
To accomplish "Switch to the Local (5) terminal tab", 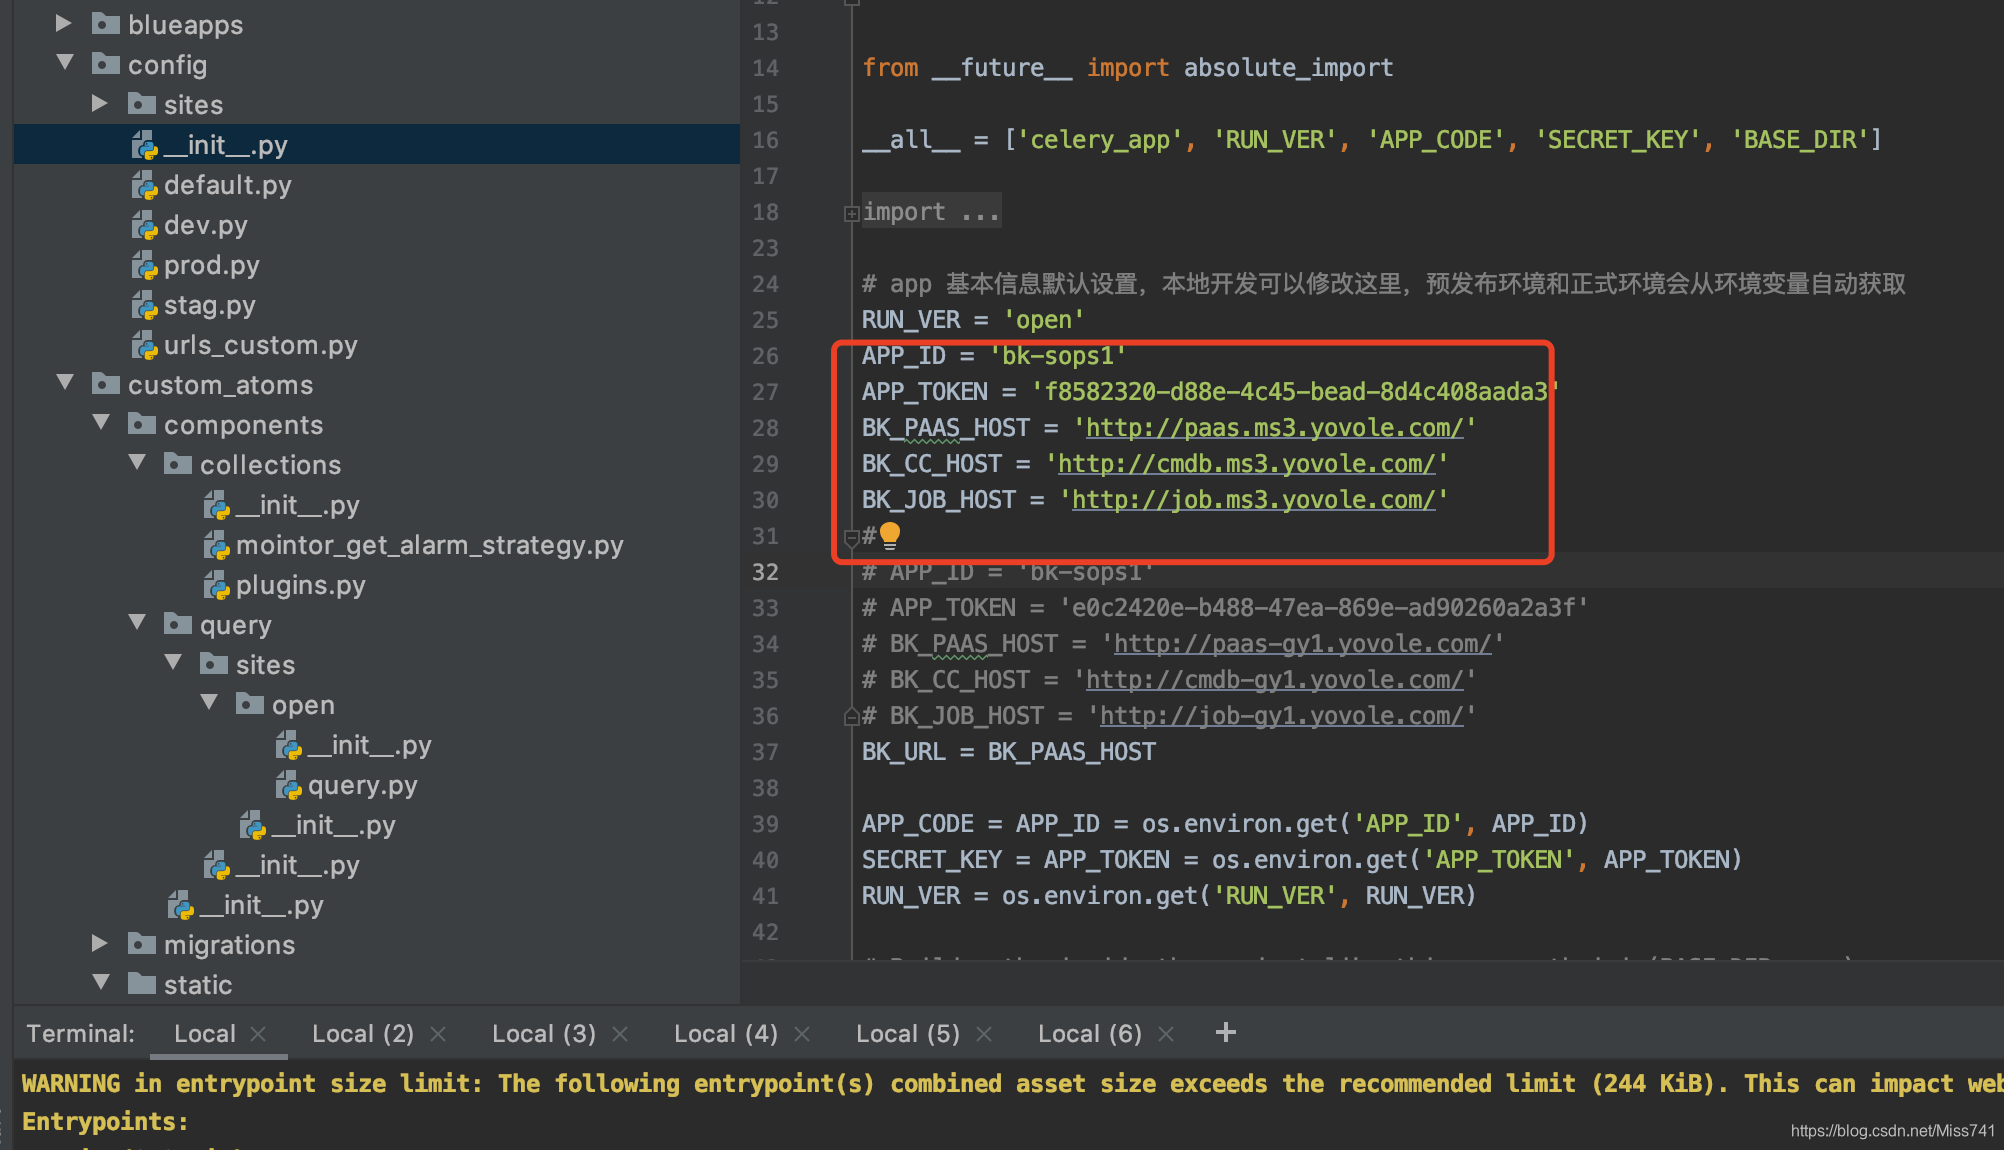I will 908,1034.
